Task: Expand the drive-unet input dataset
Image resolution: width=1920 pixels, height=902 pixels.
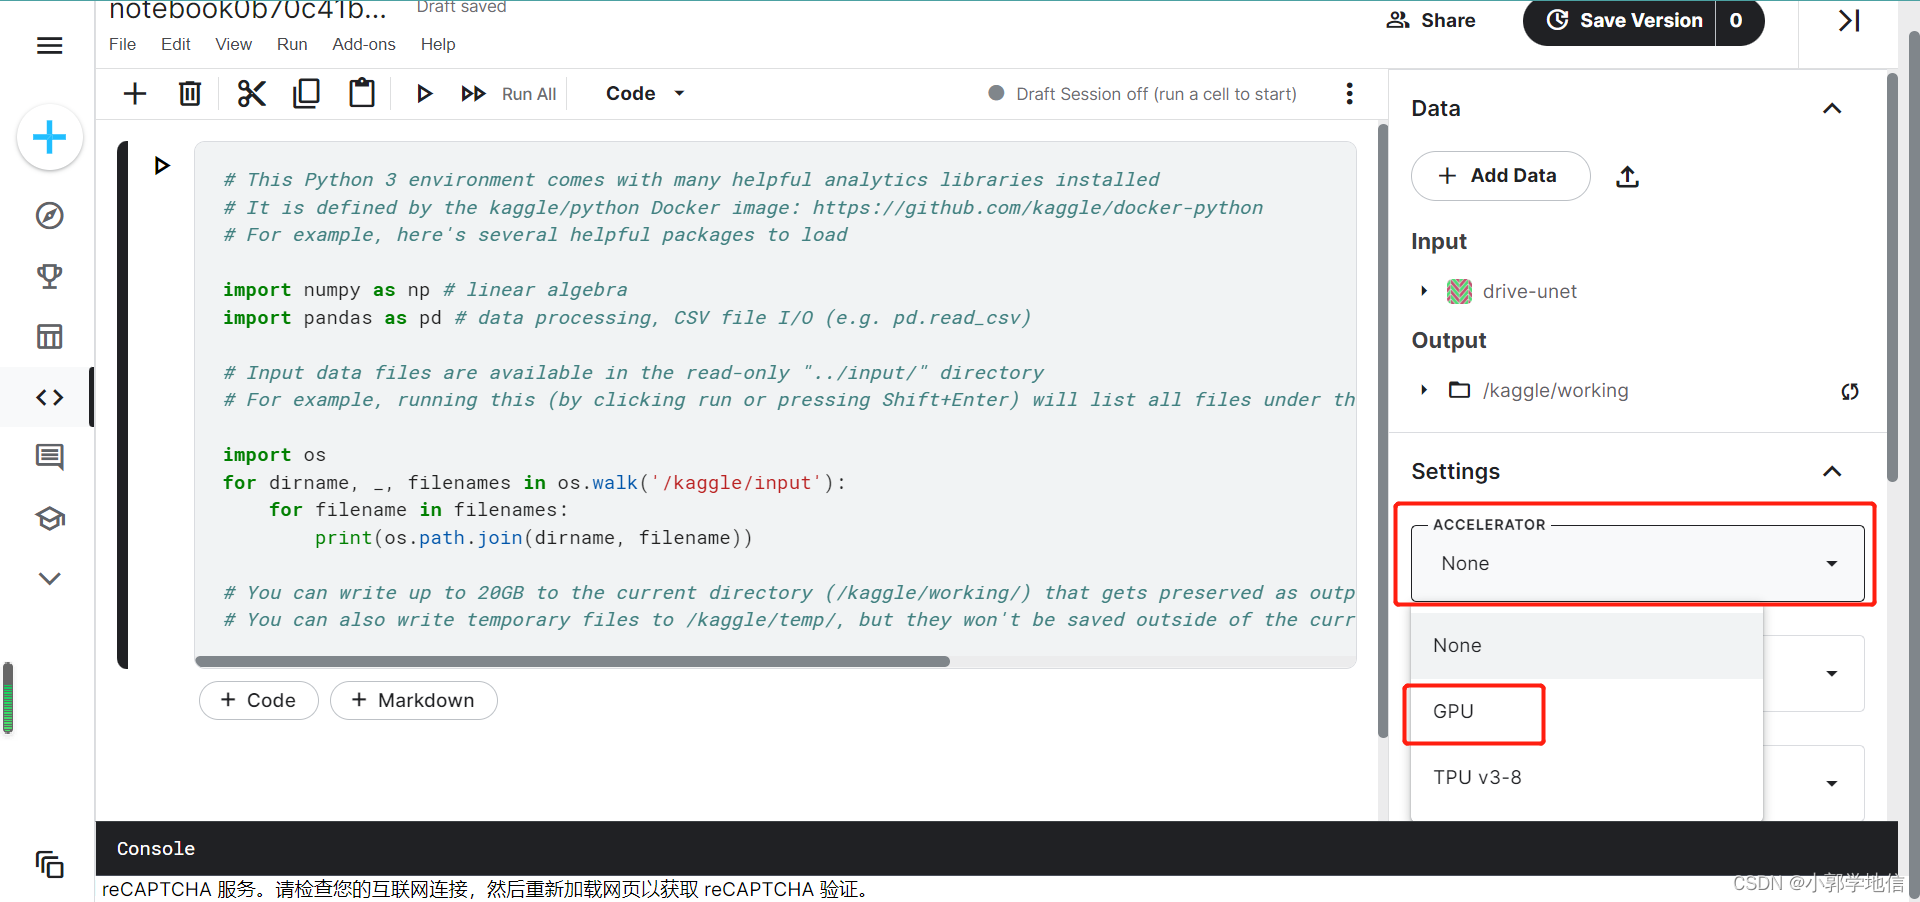Action: tap(1424, 291)
